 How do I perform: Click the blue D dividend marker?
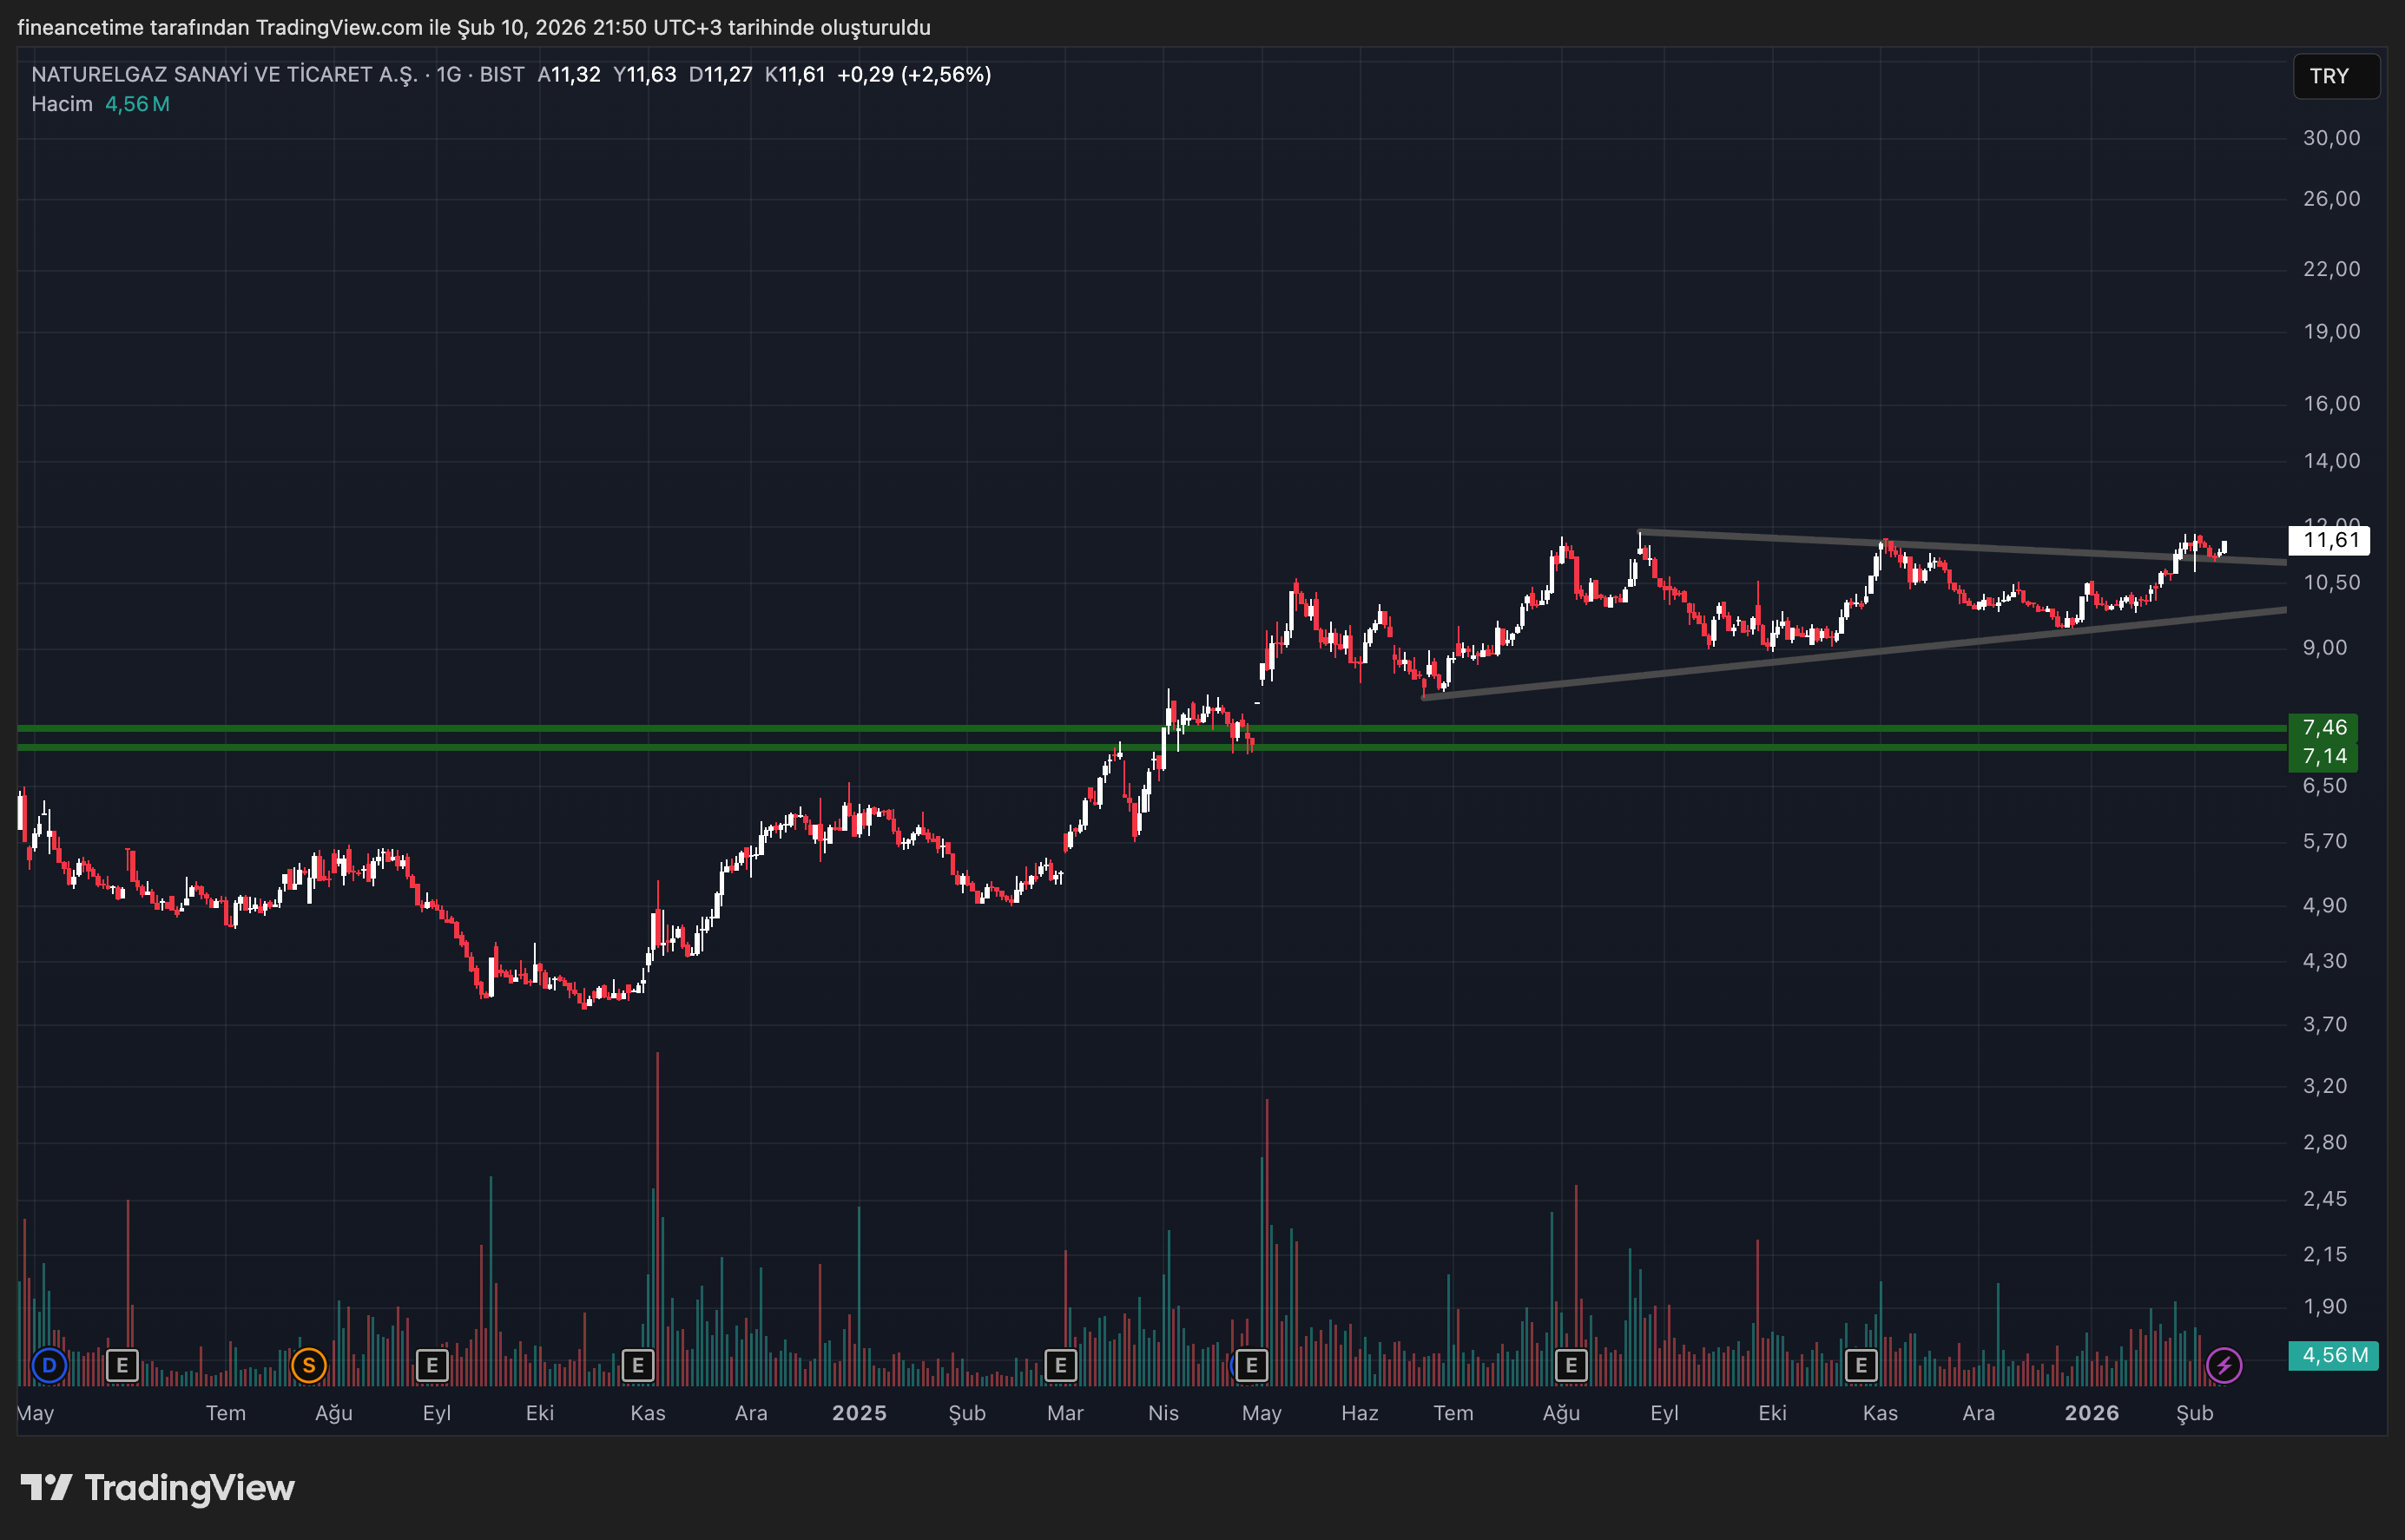pyautogui.click(x=49, y=1365)
